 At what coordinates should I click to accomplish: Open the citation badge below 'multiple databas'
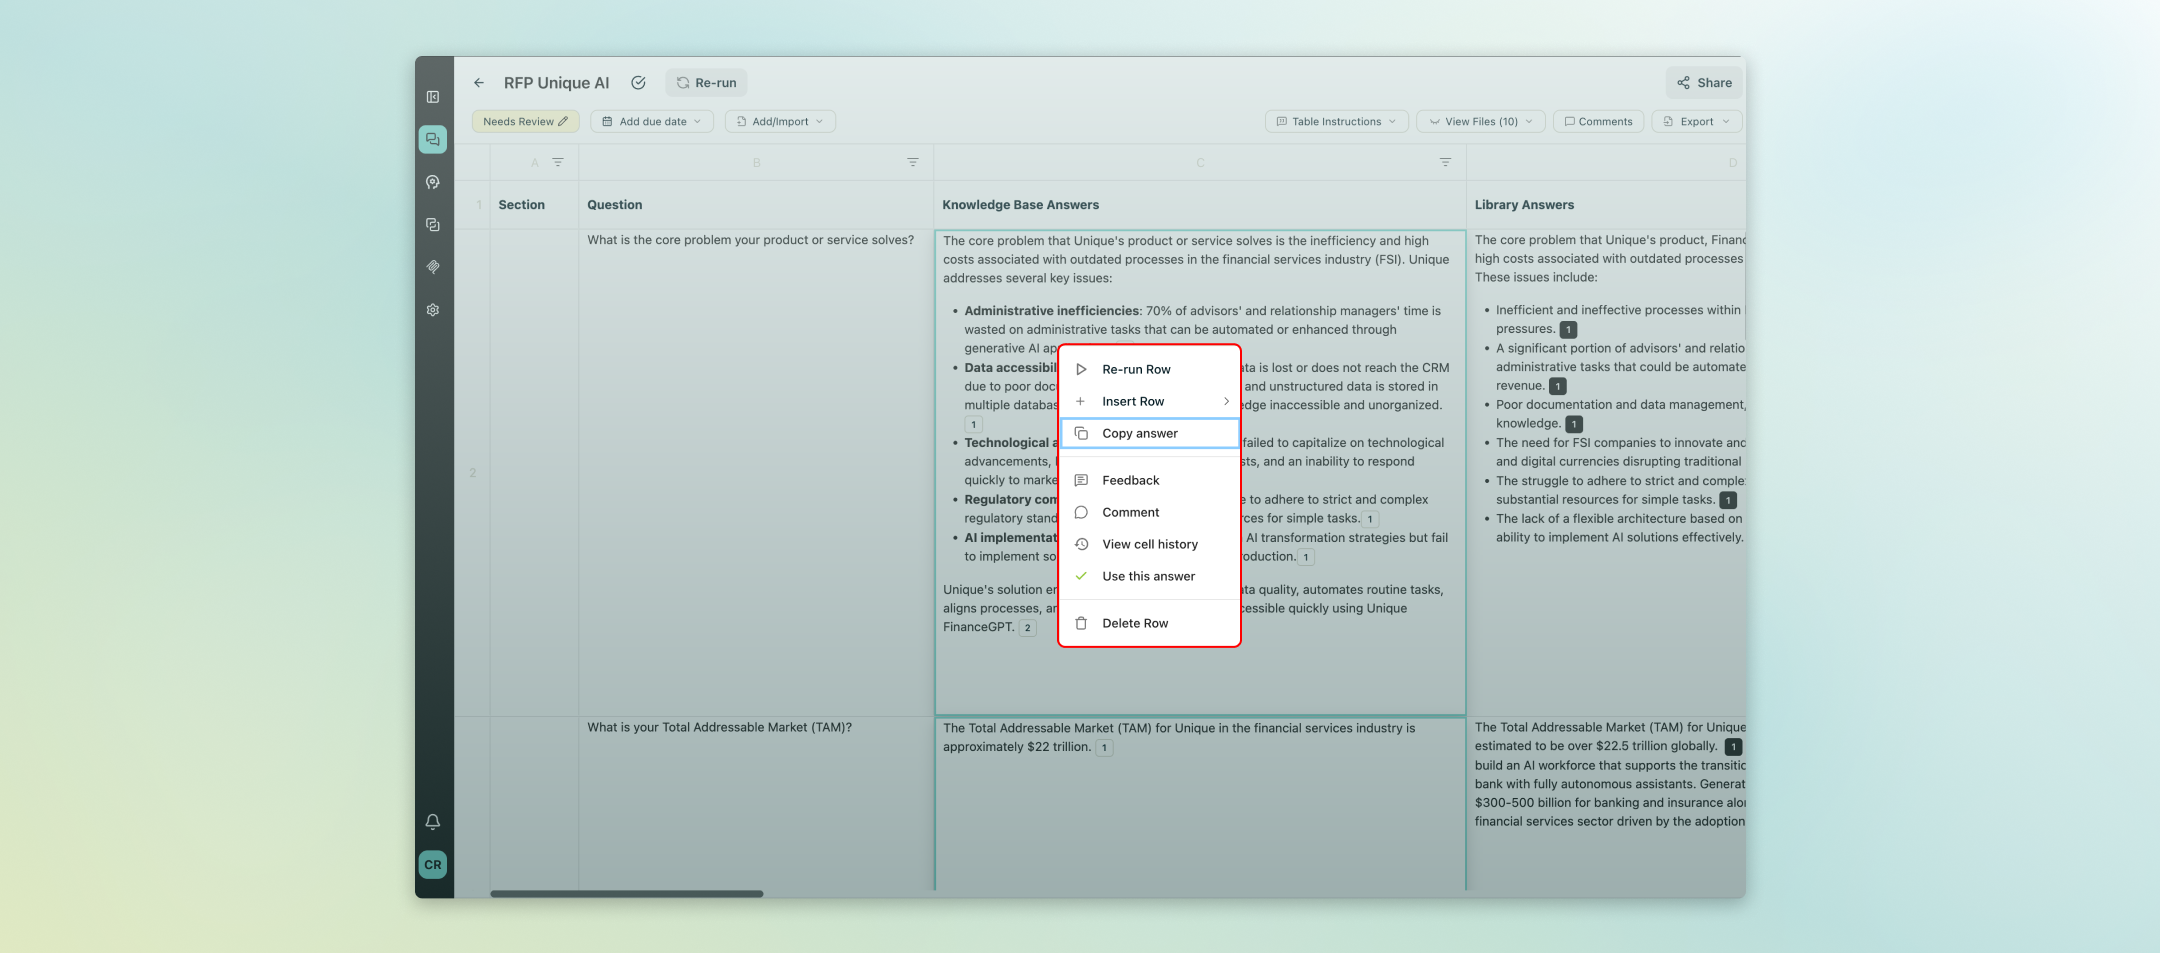point(973,425)
